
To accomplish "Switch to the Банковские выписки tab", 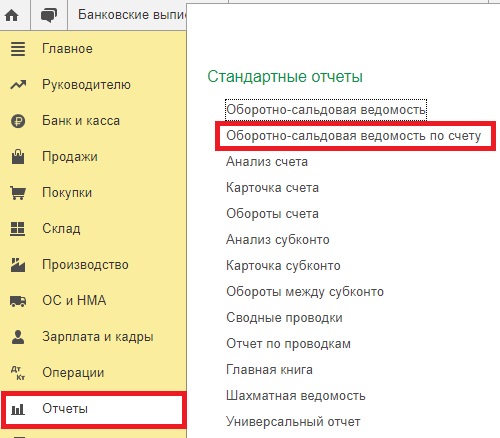I will pos(132,15).
